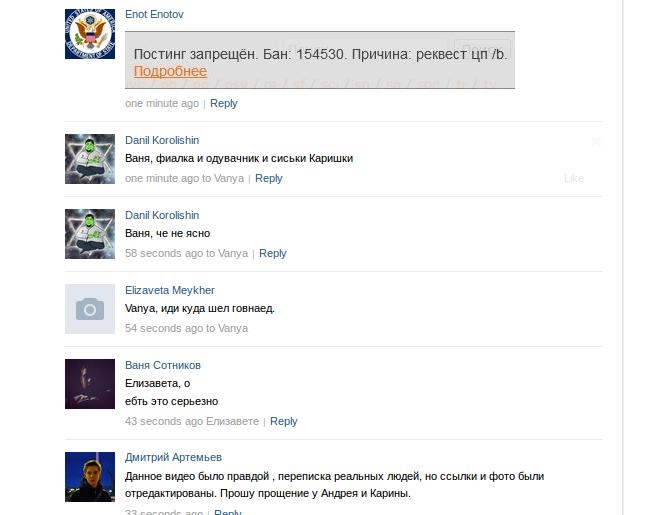Screen dimensions: 659x515
Task: Like Danil Korolishin's фиалка comment
Action: 574,178
